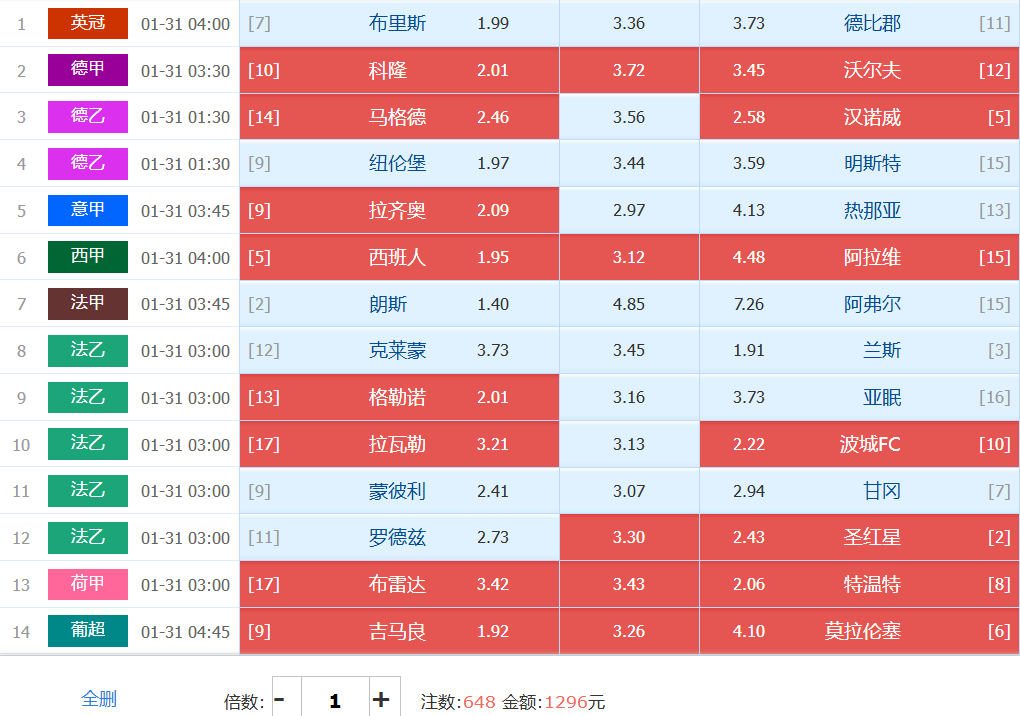Decrease the multiplier with the minus button
Screen dimensions: 1020x716
[279, 700]
